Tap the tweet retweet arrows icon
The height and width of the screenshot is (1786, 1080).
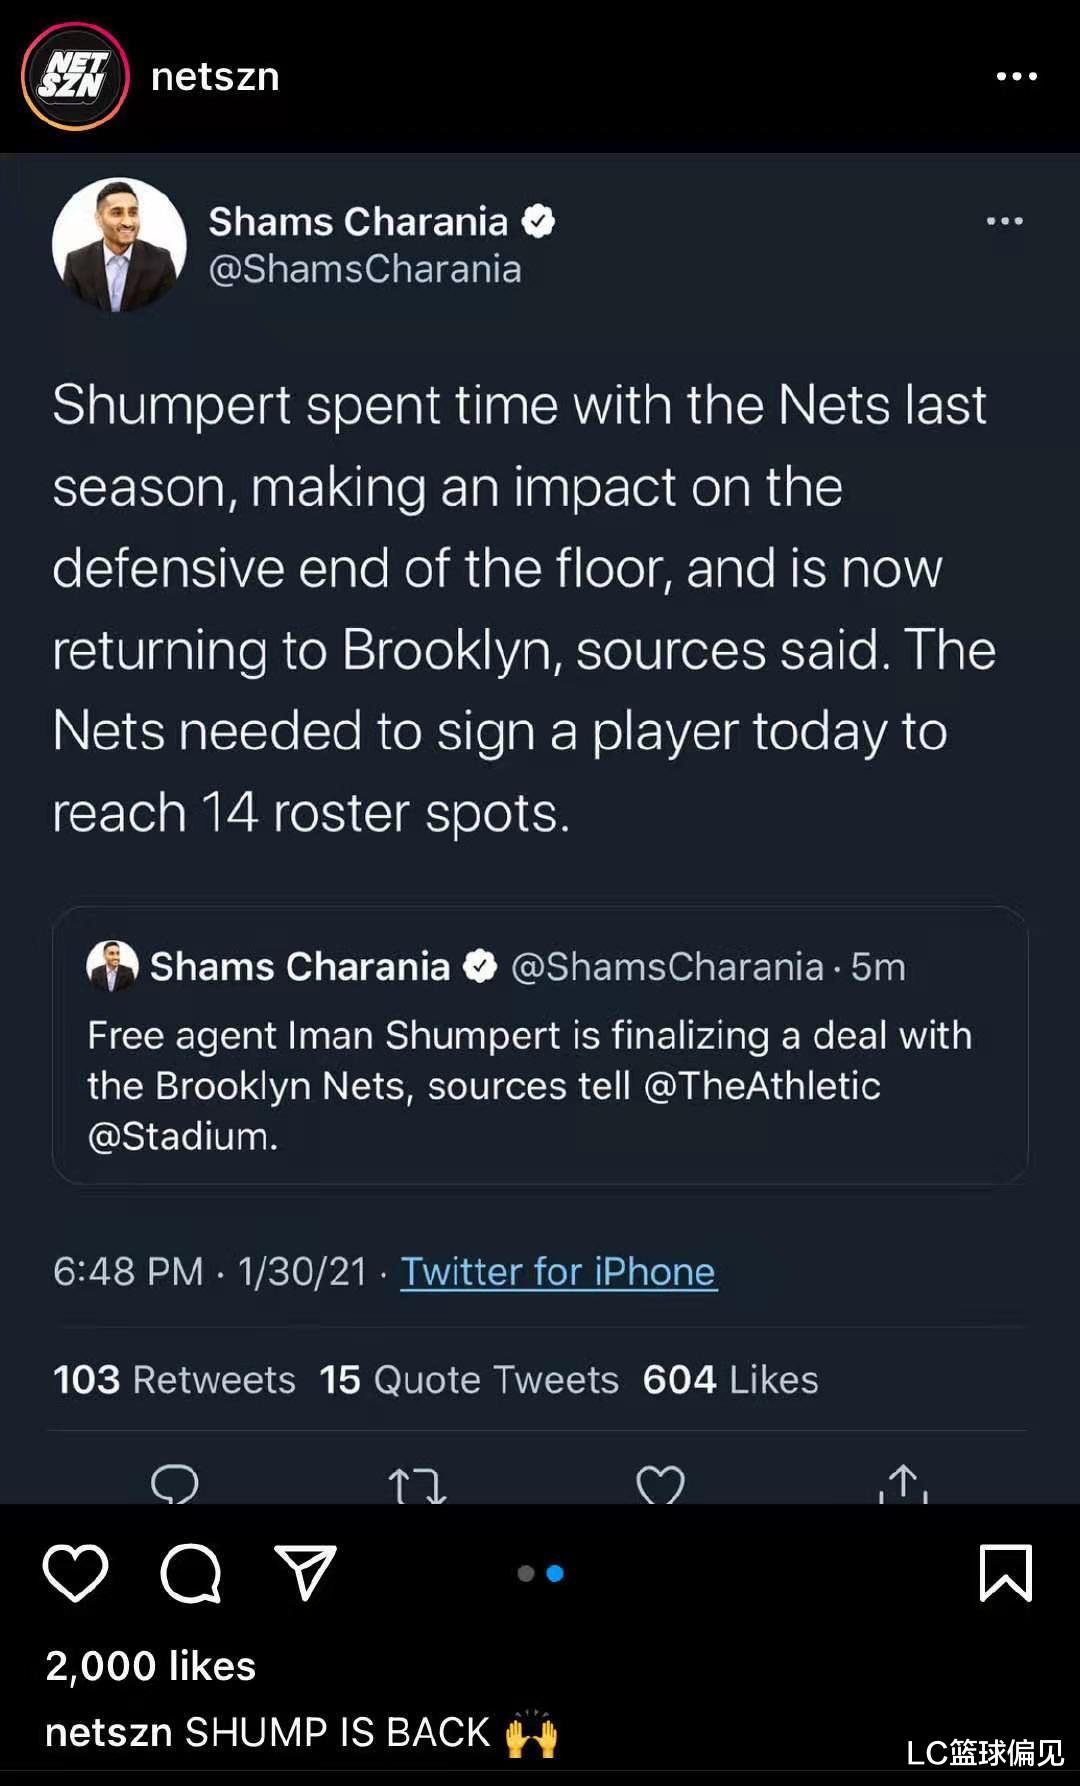pyautogui.click(x=416, y=1486)
